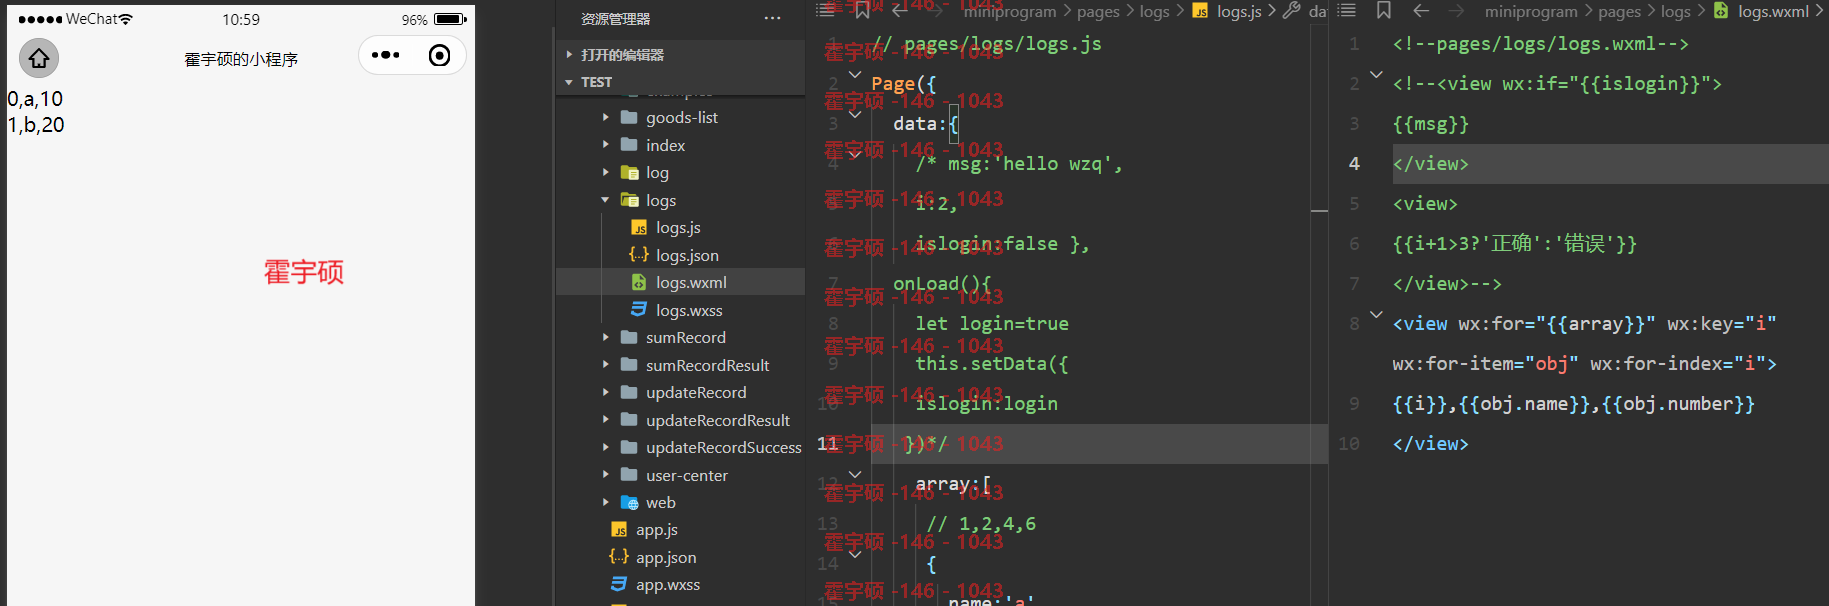Expand the updateRecord folder

(605, 392)
